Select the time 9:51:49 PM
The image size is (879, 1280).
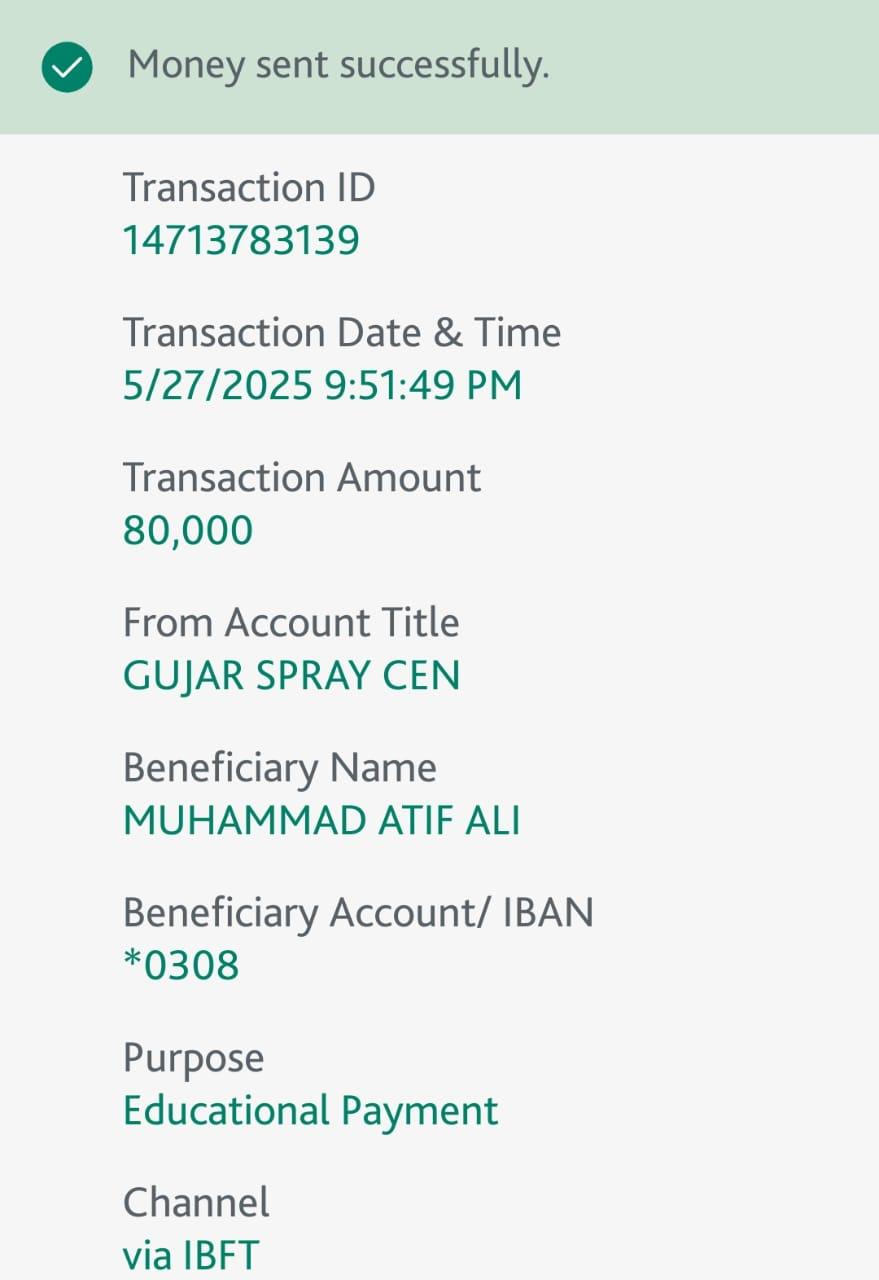(424, 386)
